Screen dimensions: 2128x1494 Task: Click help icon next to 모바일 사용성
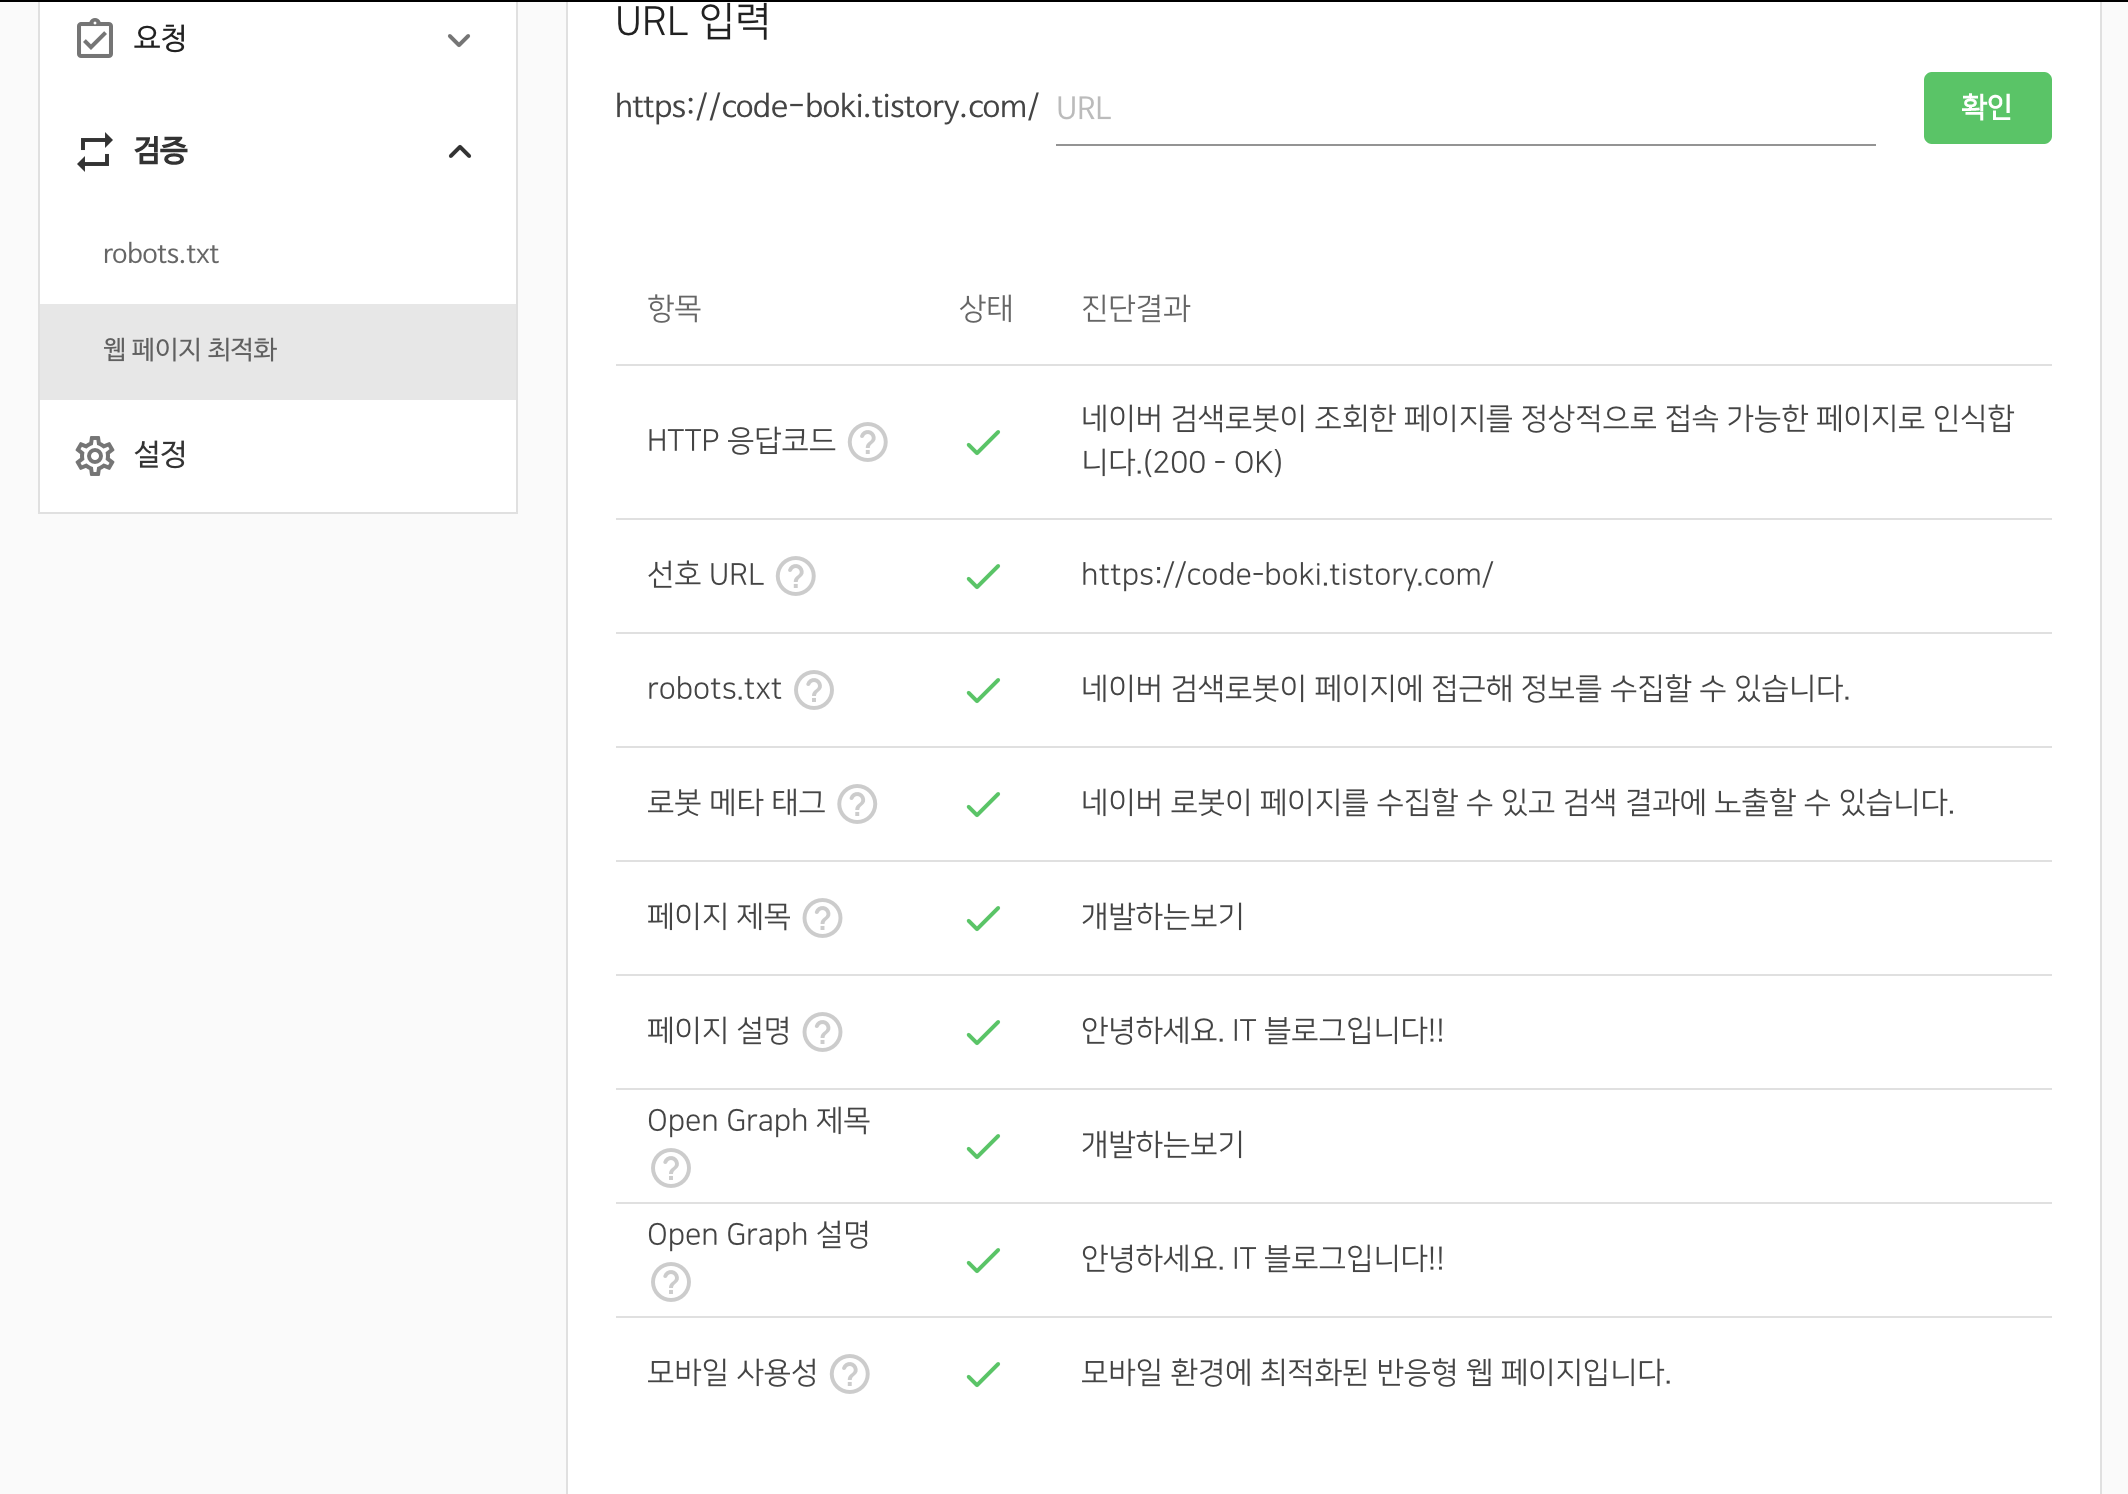(850, 1374)
